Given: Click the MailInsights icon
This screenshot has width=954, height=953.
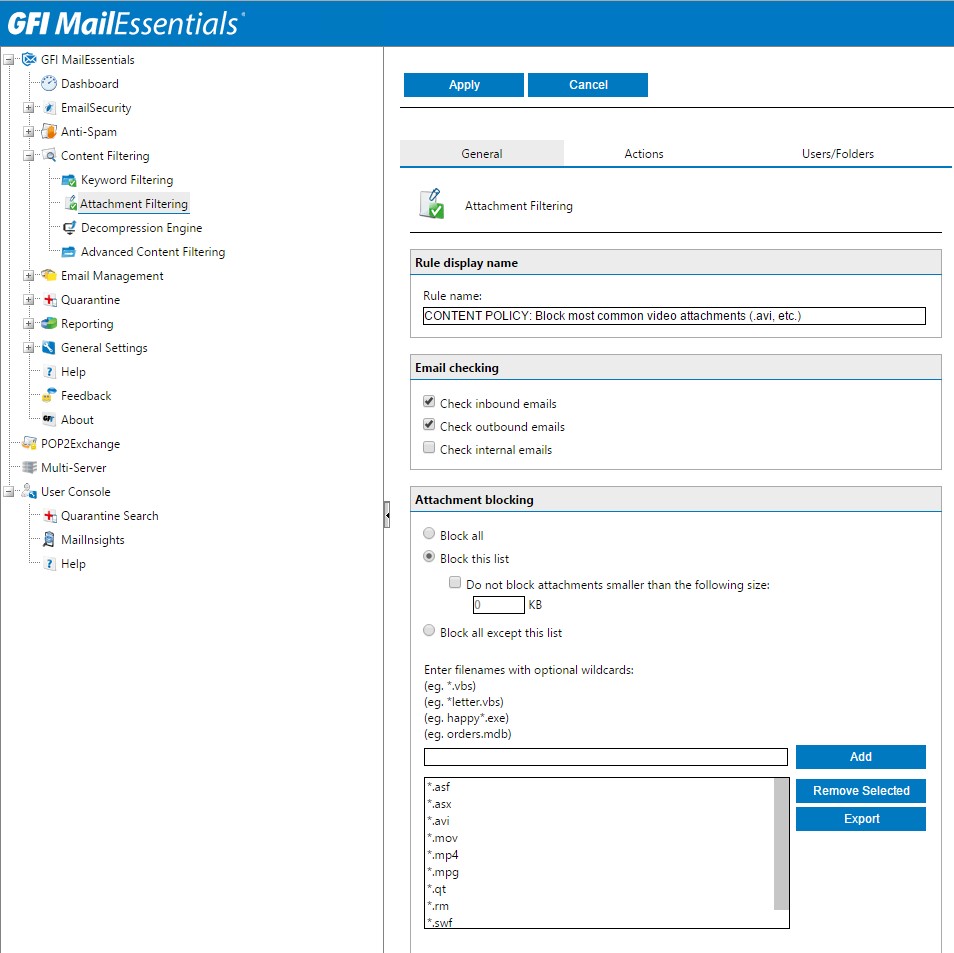Looking at the screenshot, I should click(x=49, y=540).
